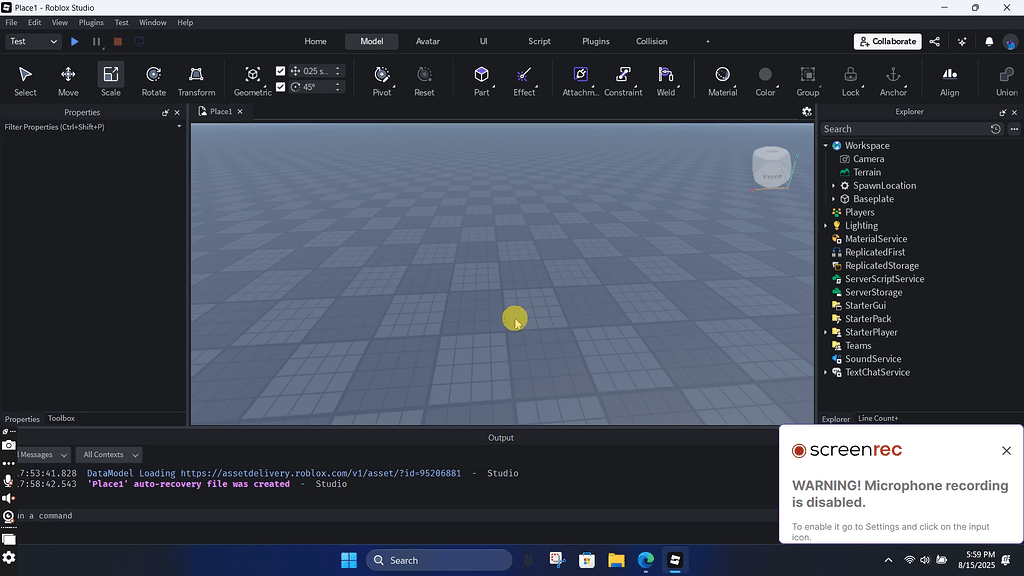Switch to the Transform tool
Image resolution: width=1024 pixels, height=576 pixels.
[x=196, y=80]
